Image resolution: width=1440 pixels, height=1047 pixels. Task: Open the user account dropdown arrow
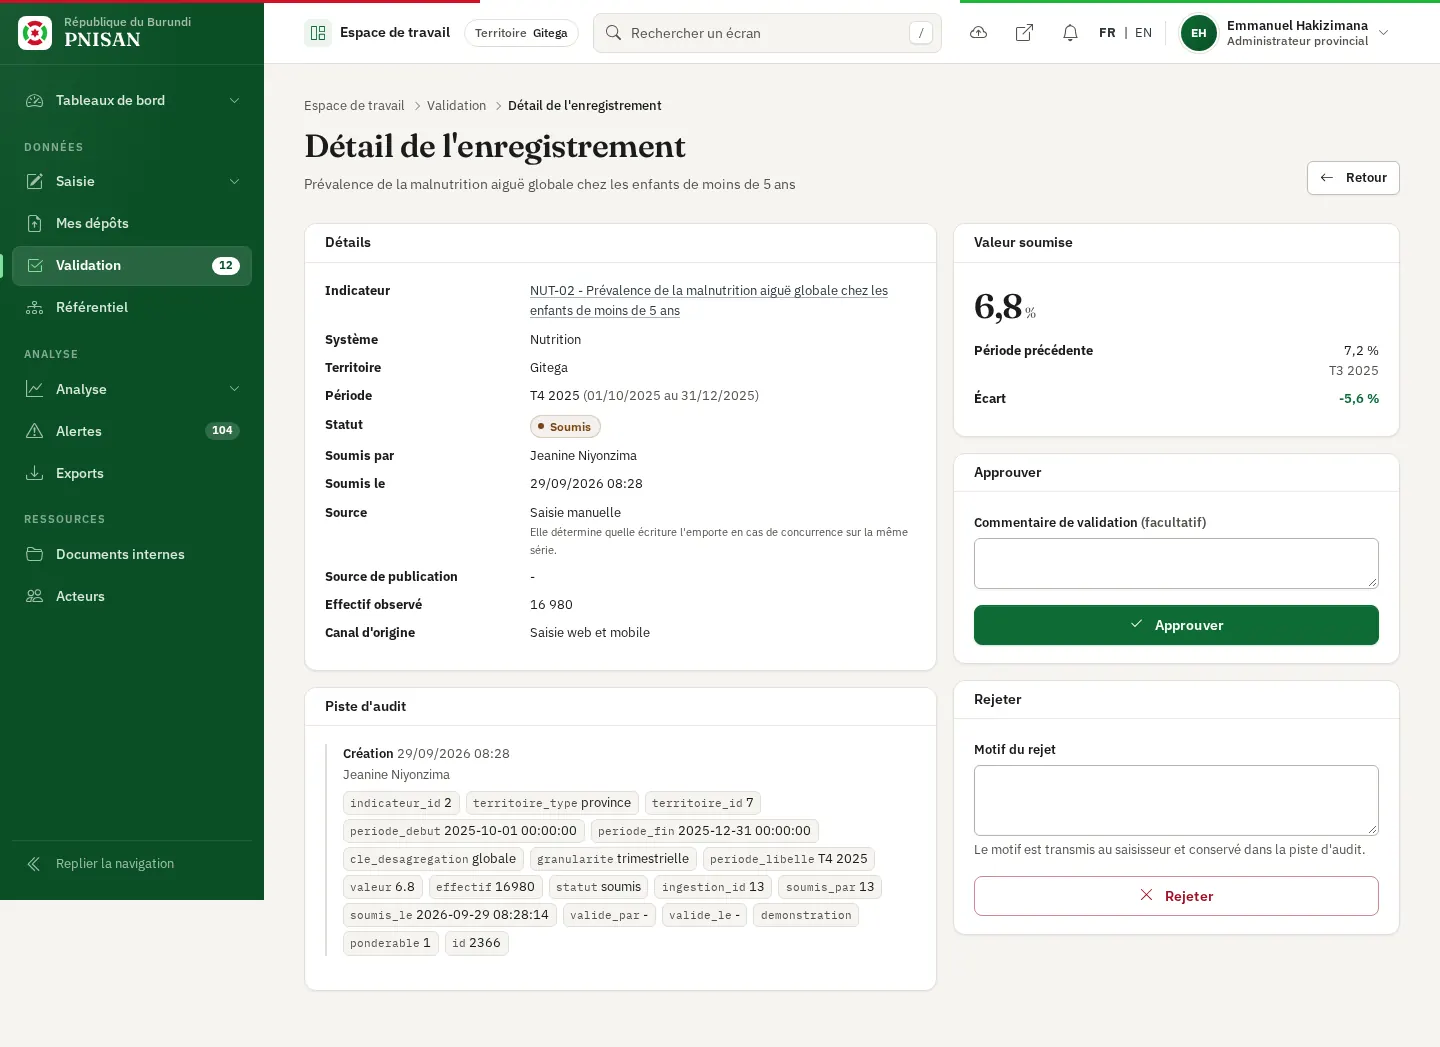[1384, 33]
